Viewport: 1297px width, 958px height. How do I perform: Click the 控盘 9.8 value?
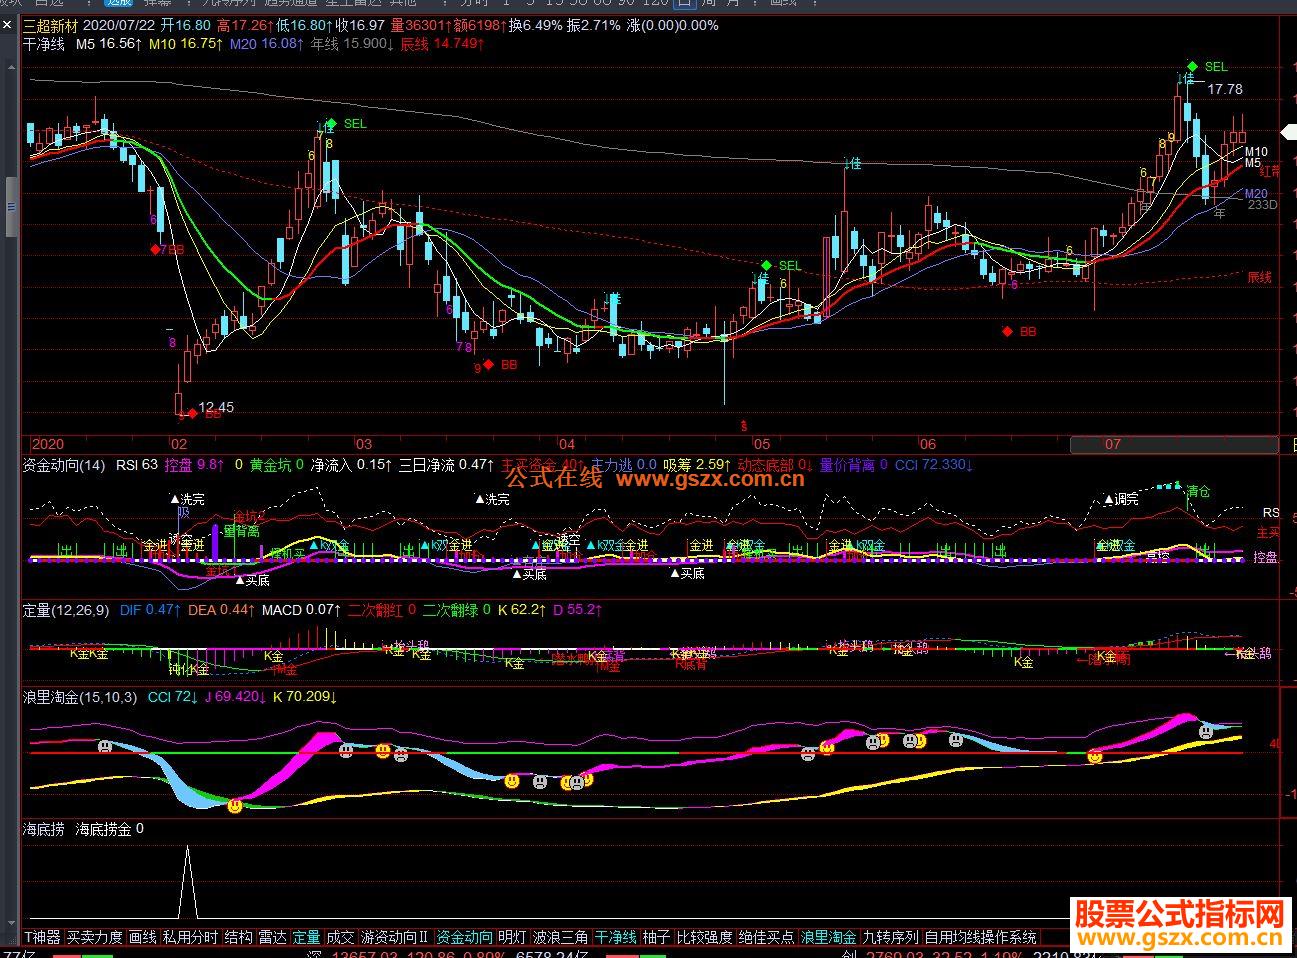(194, 465)
